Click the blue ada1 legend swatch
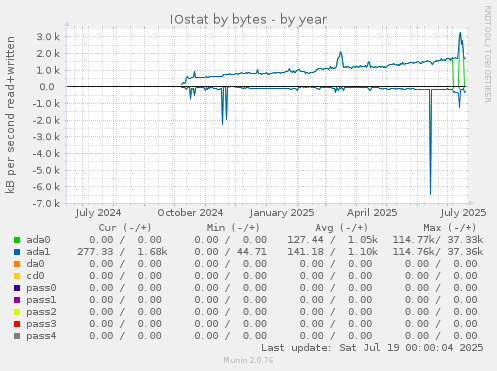The height and width of the screenshot is (371, 497). (17, 252)
